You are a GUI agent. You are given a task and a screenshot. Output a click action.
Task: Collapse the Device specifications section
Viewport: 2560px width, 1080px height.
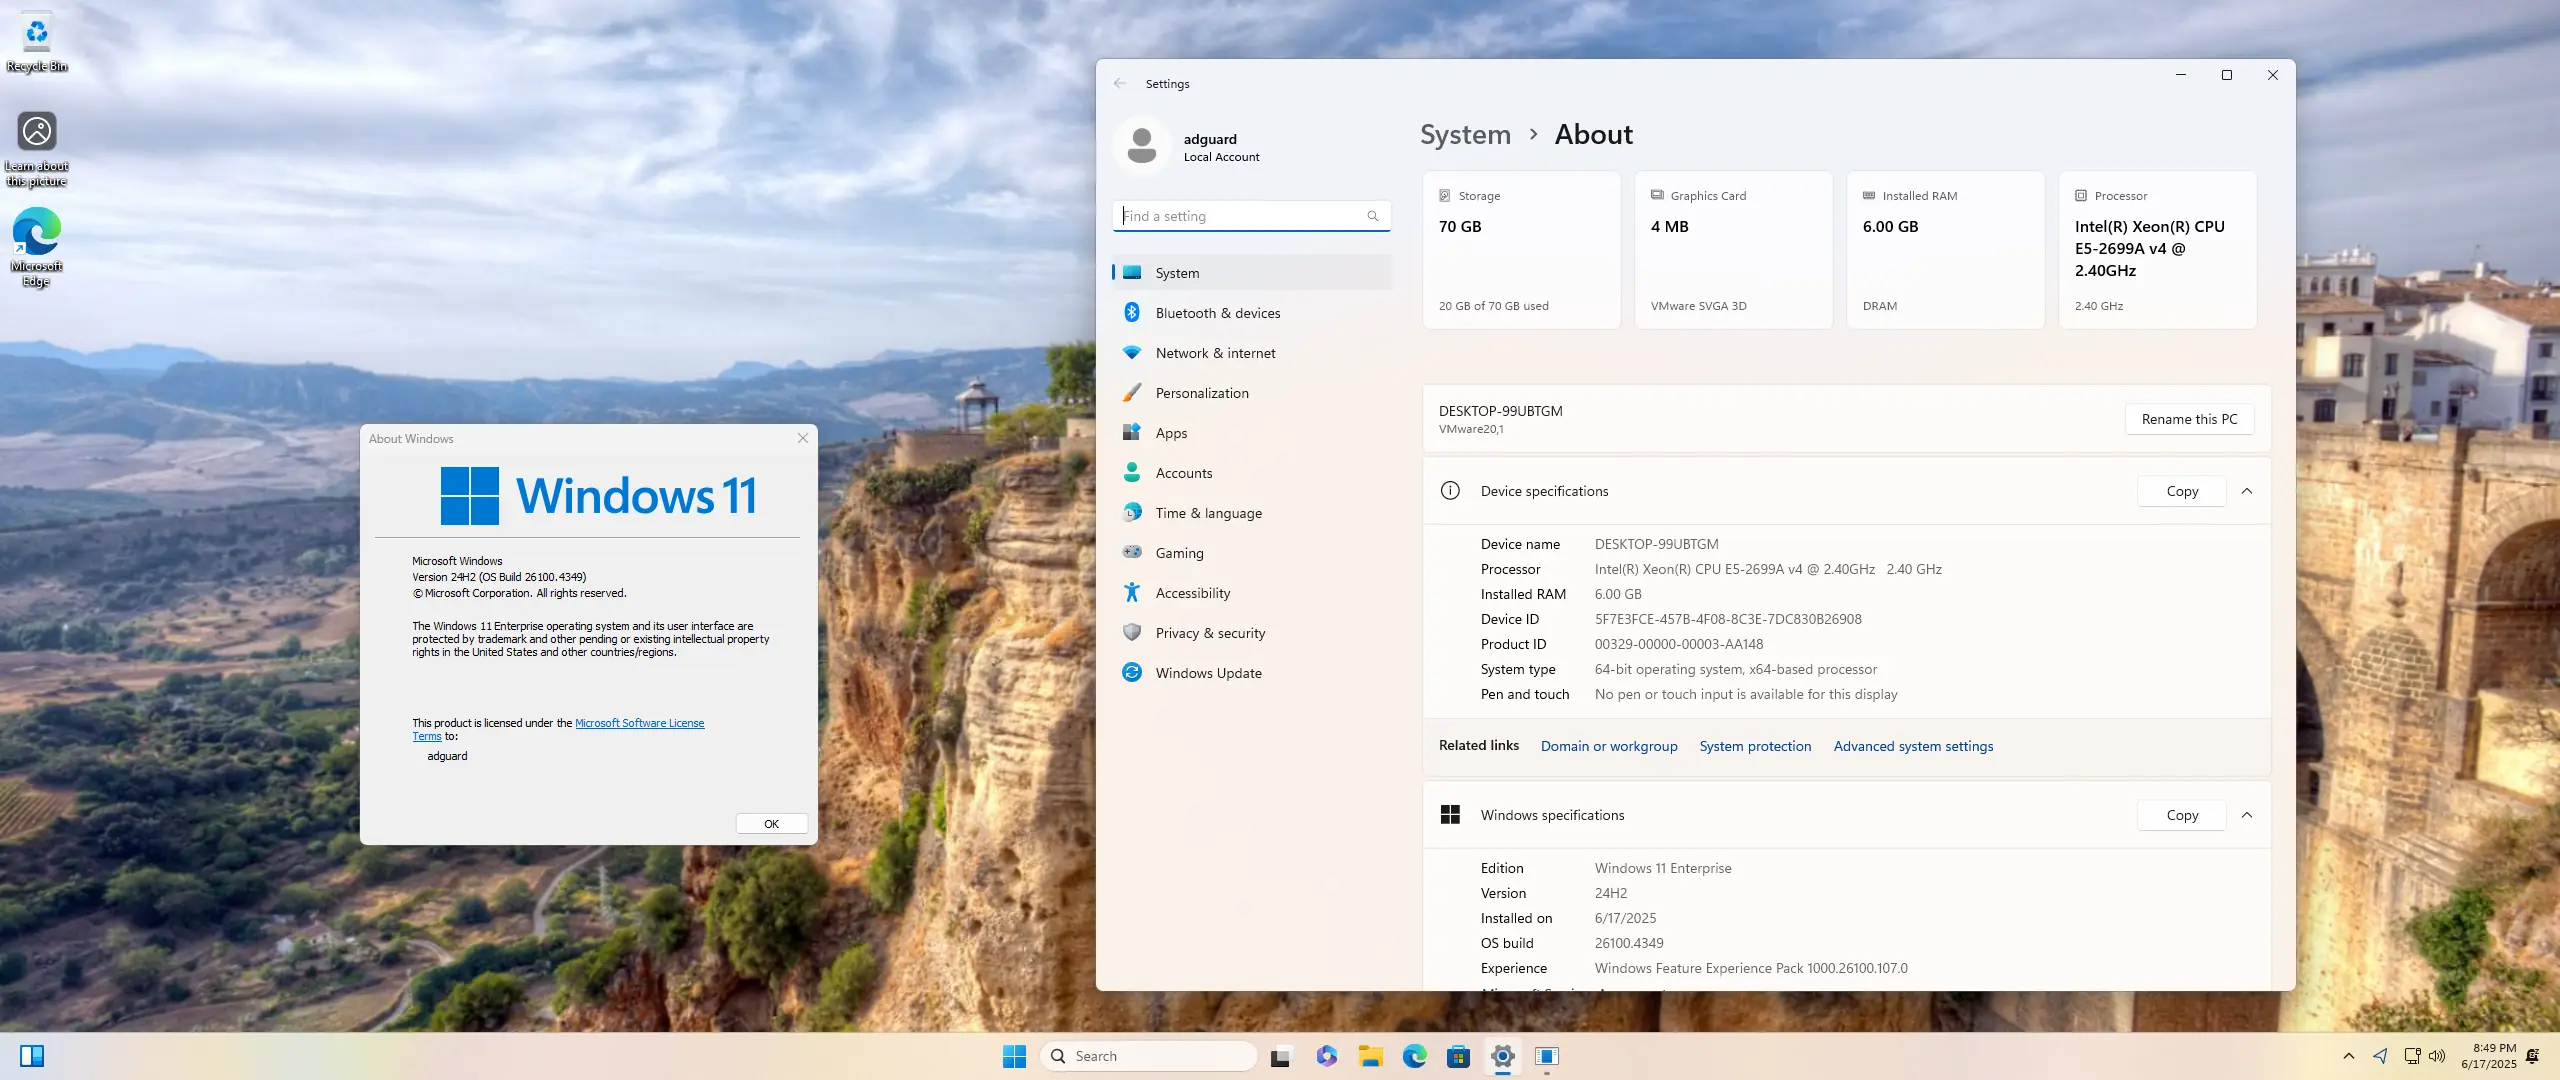click(x=2247, y=491)
